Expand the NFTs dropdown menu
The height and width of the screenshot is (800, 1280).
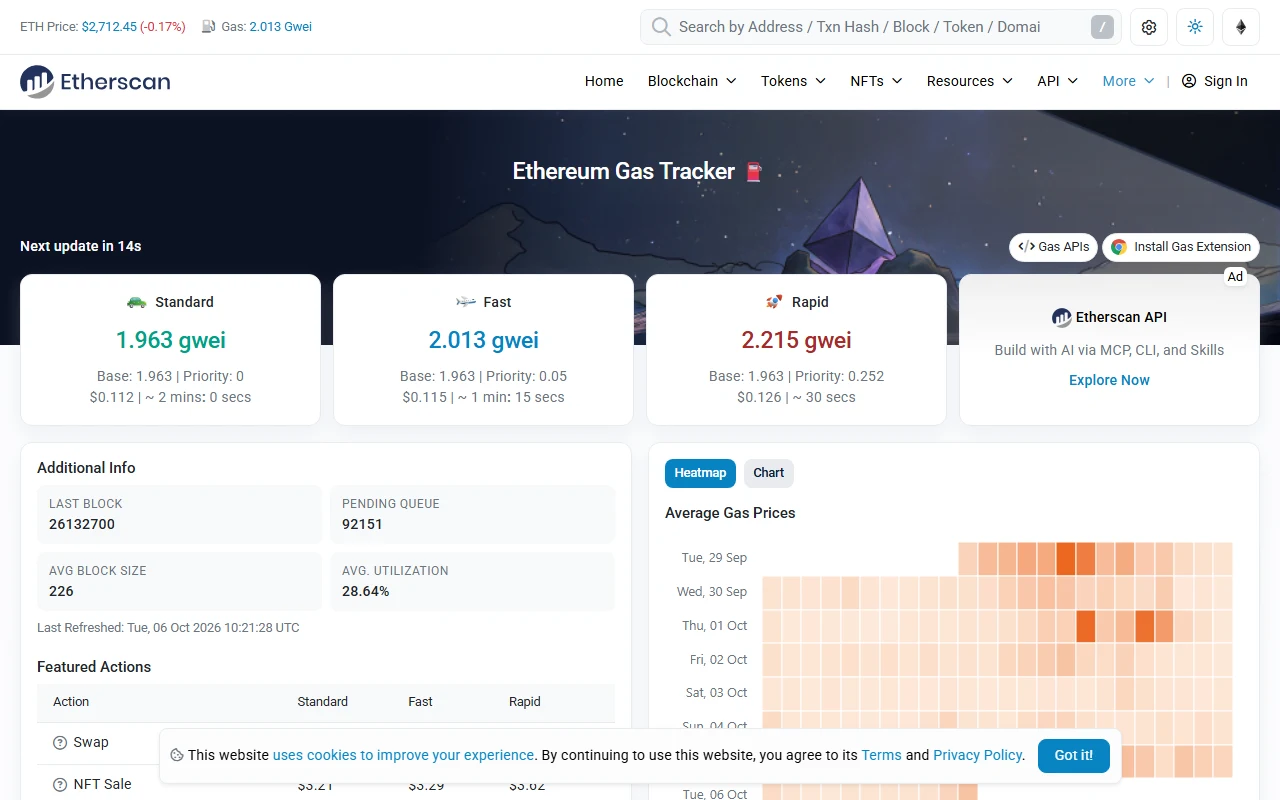(x=876, y=81)
